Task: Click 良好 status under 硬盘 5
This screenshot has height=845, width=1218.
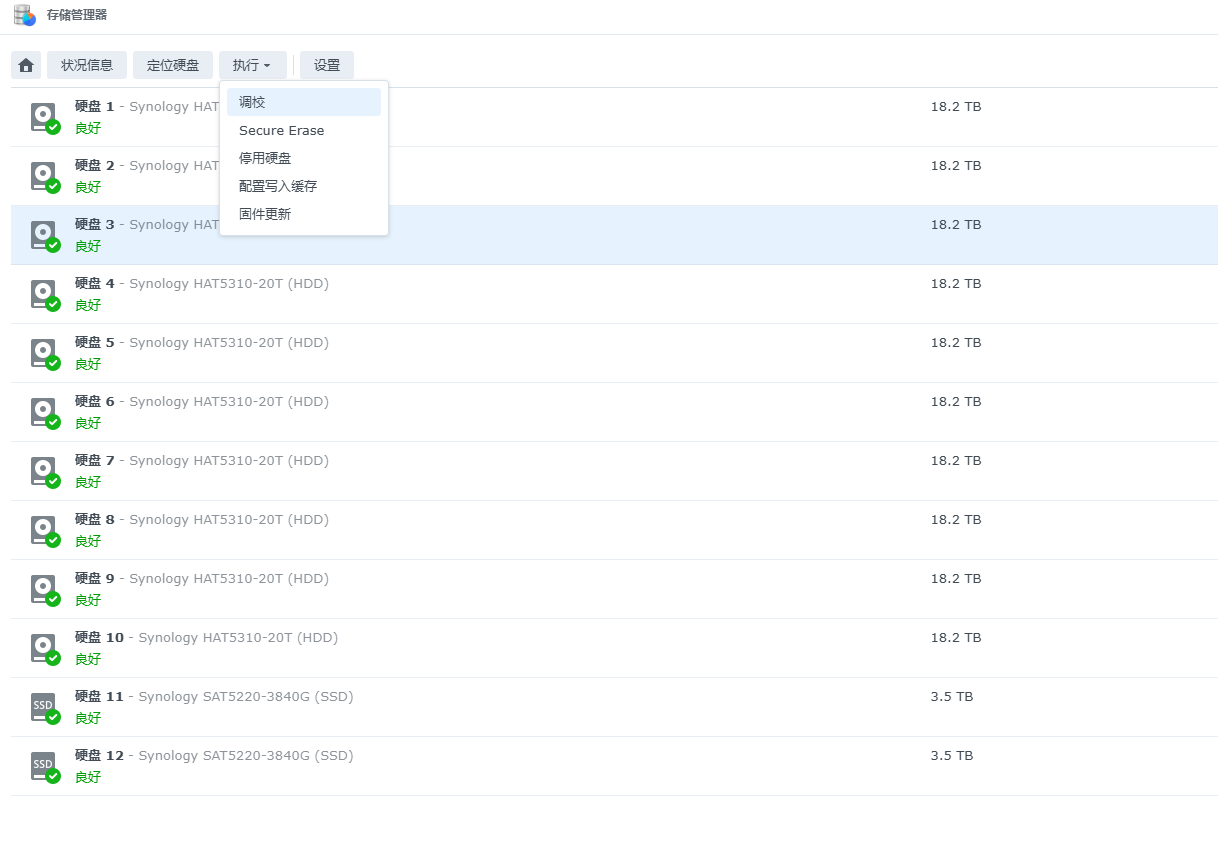Action: coord(88,364)
